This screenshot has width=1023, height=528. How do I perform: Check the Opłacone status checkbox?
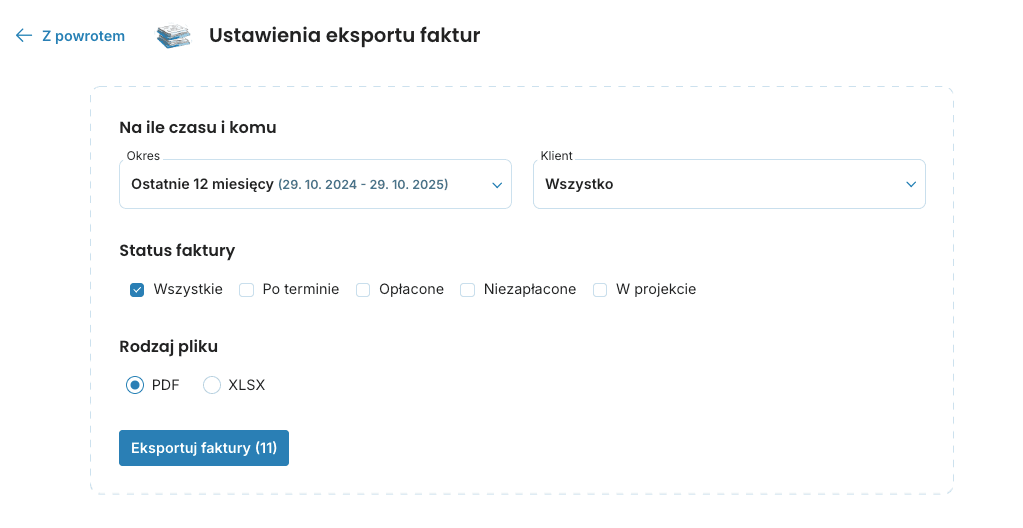point(363,290)
